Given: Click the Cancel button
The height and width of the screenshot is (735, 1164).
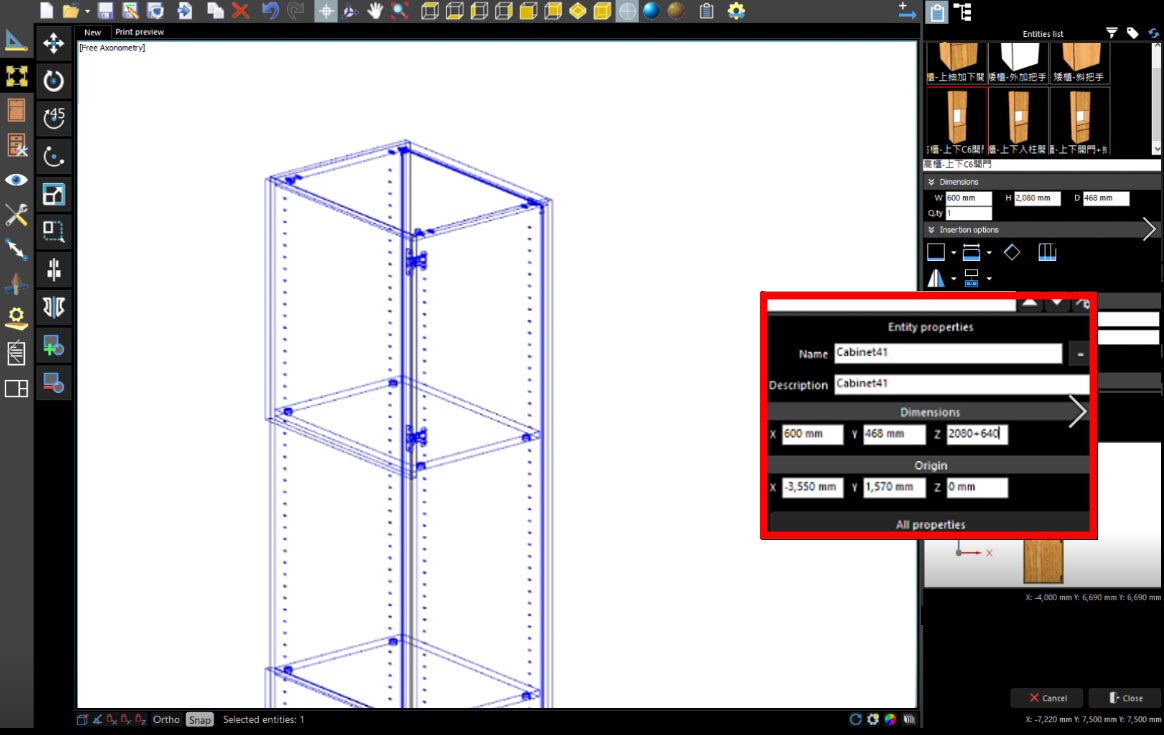Looking at the screenshot, I should pyautogui.click(x=1046, y=698).
